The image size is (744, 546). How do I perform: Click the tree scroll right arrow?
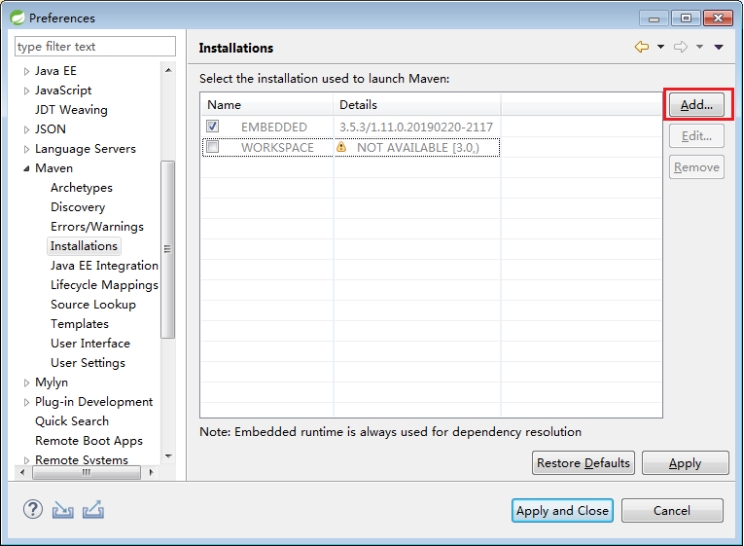151,472
